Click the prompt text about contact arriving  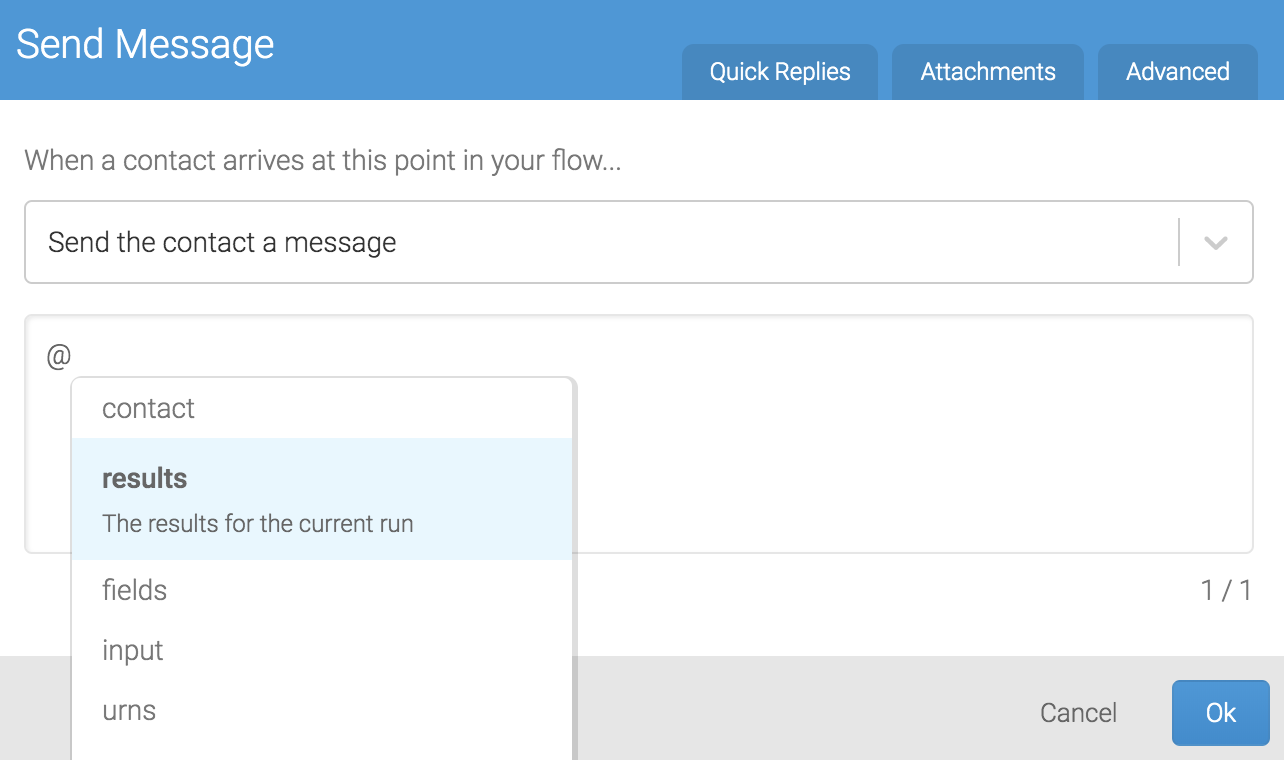pyautogui.click(x=322, y=160)
